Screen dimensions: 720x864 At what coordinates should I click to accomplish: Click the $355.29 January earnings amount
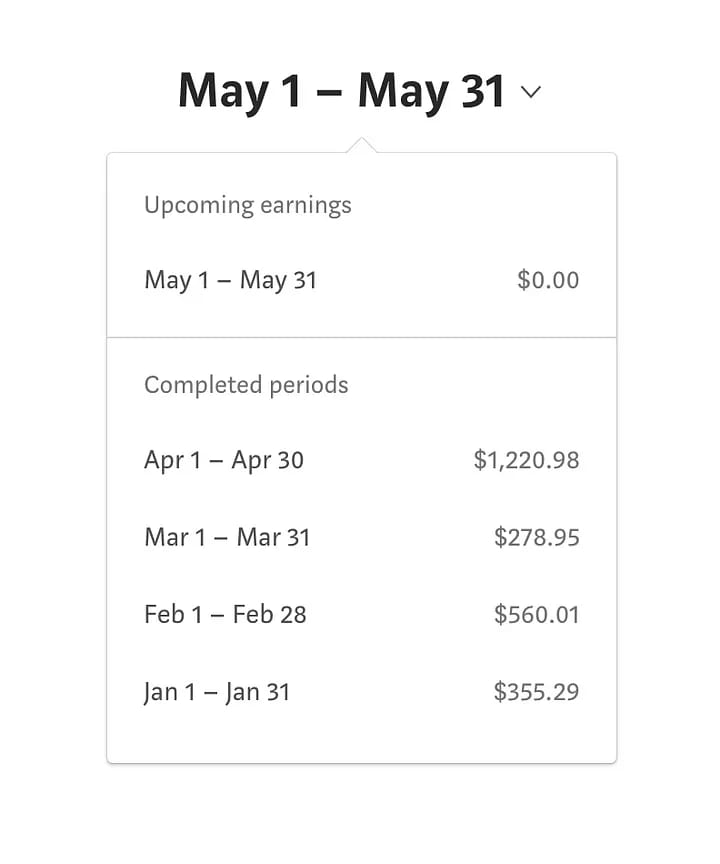[x=537, y=692]
